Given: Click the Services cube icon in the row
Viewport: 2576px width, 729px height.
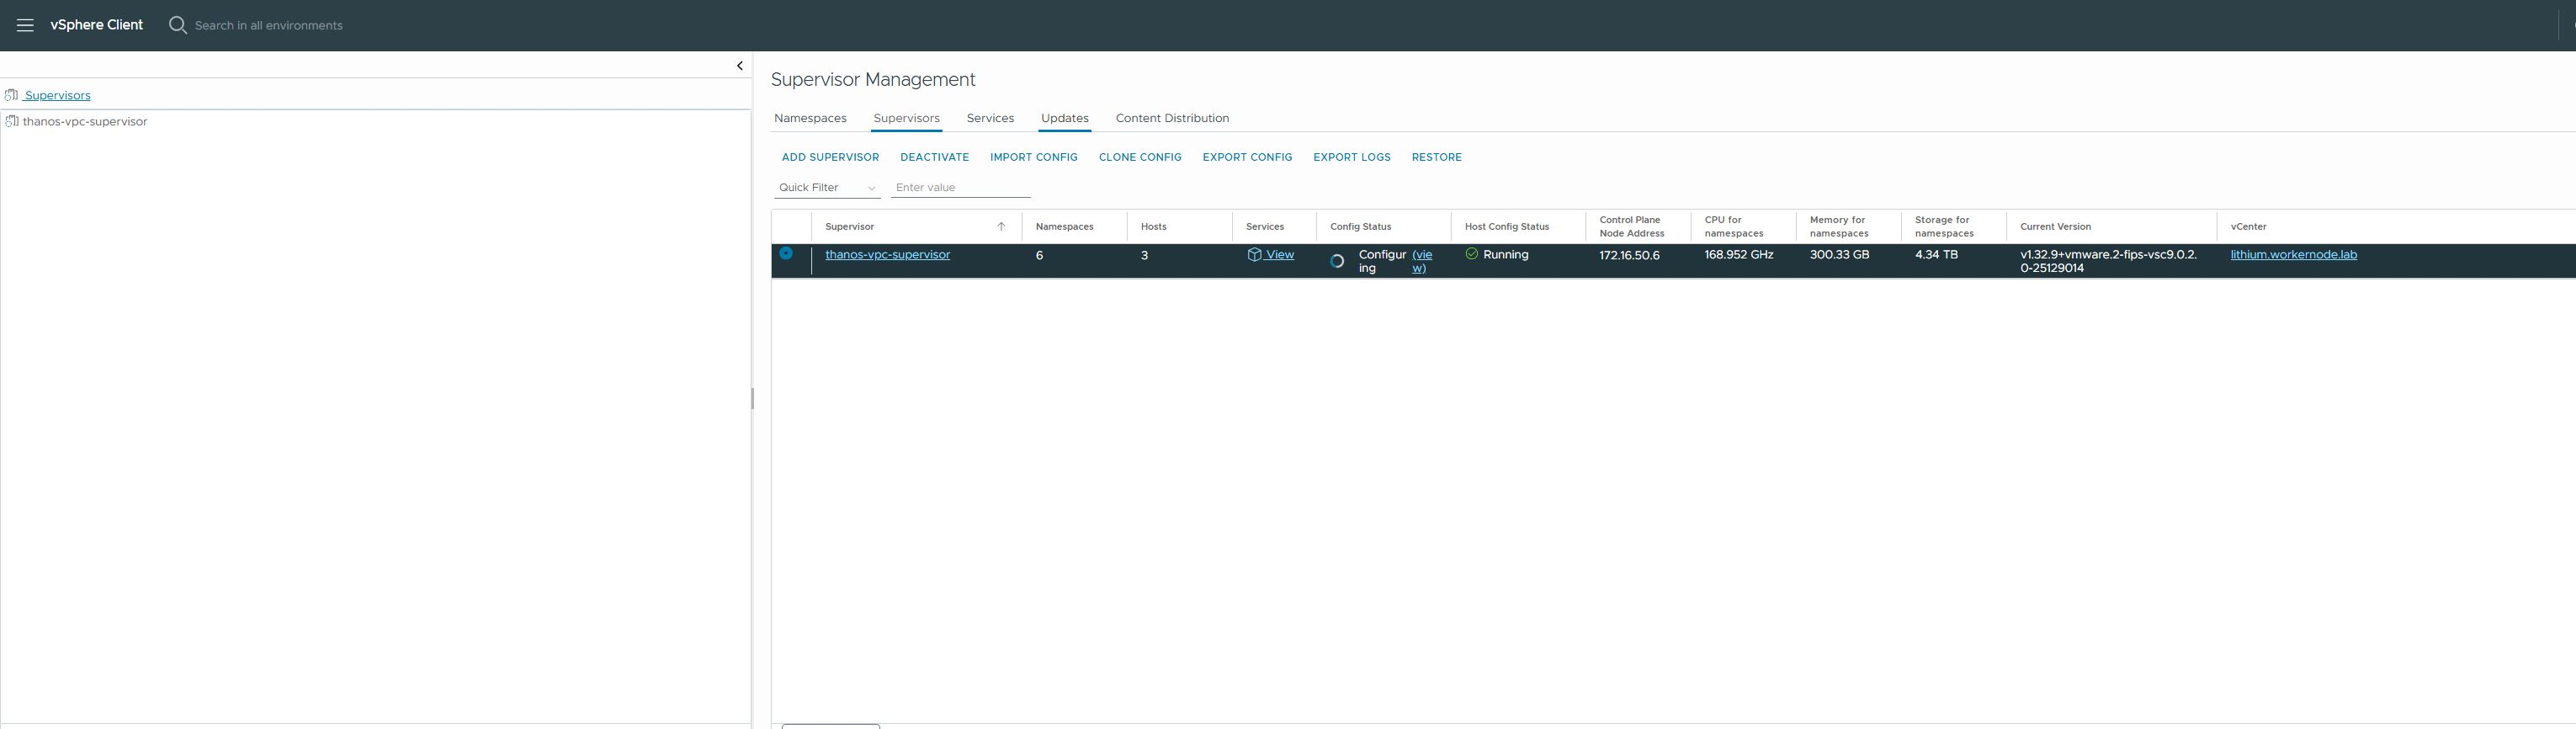Looking at the screenshot, I should pyautogui.click(x=1254, y=255).
